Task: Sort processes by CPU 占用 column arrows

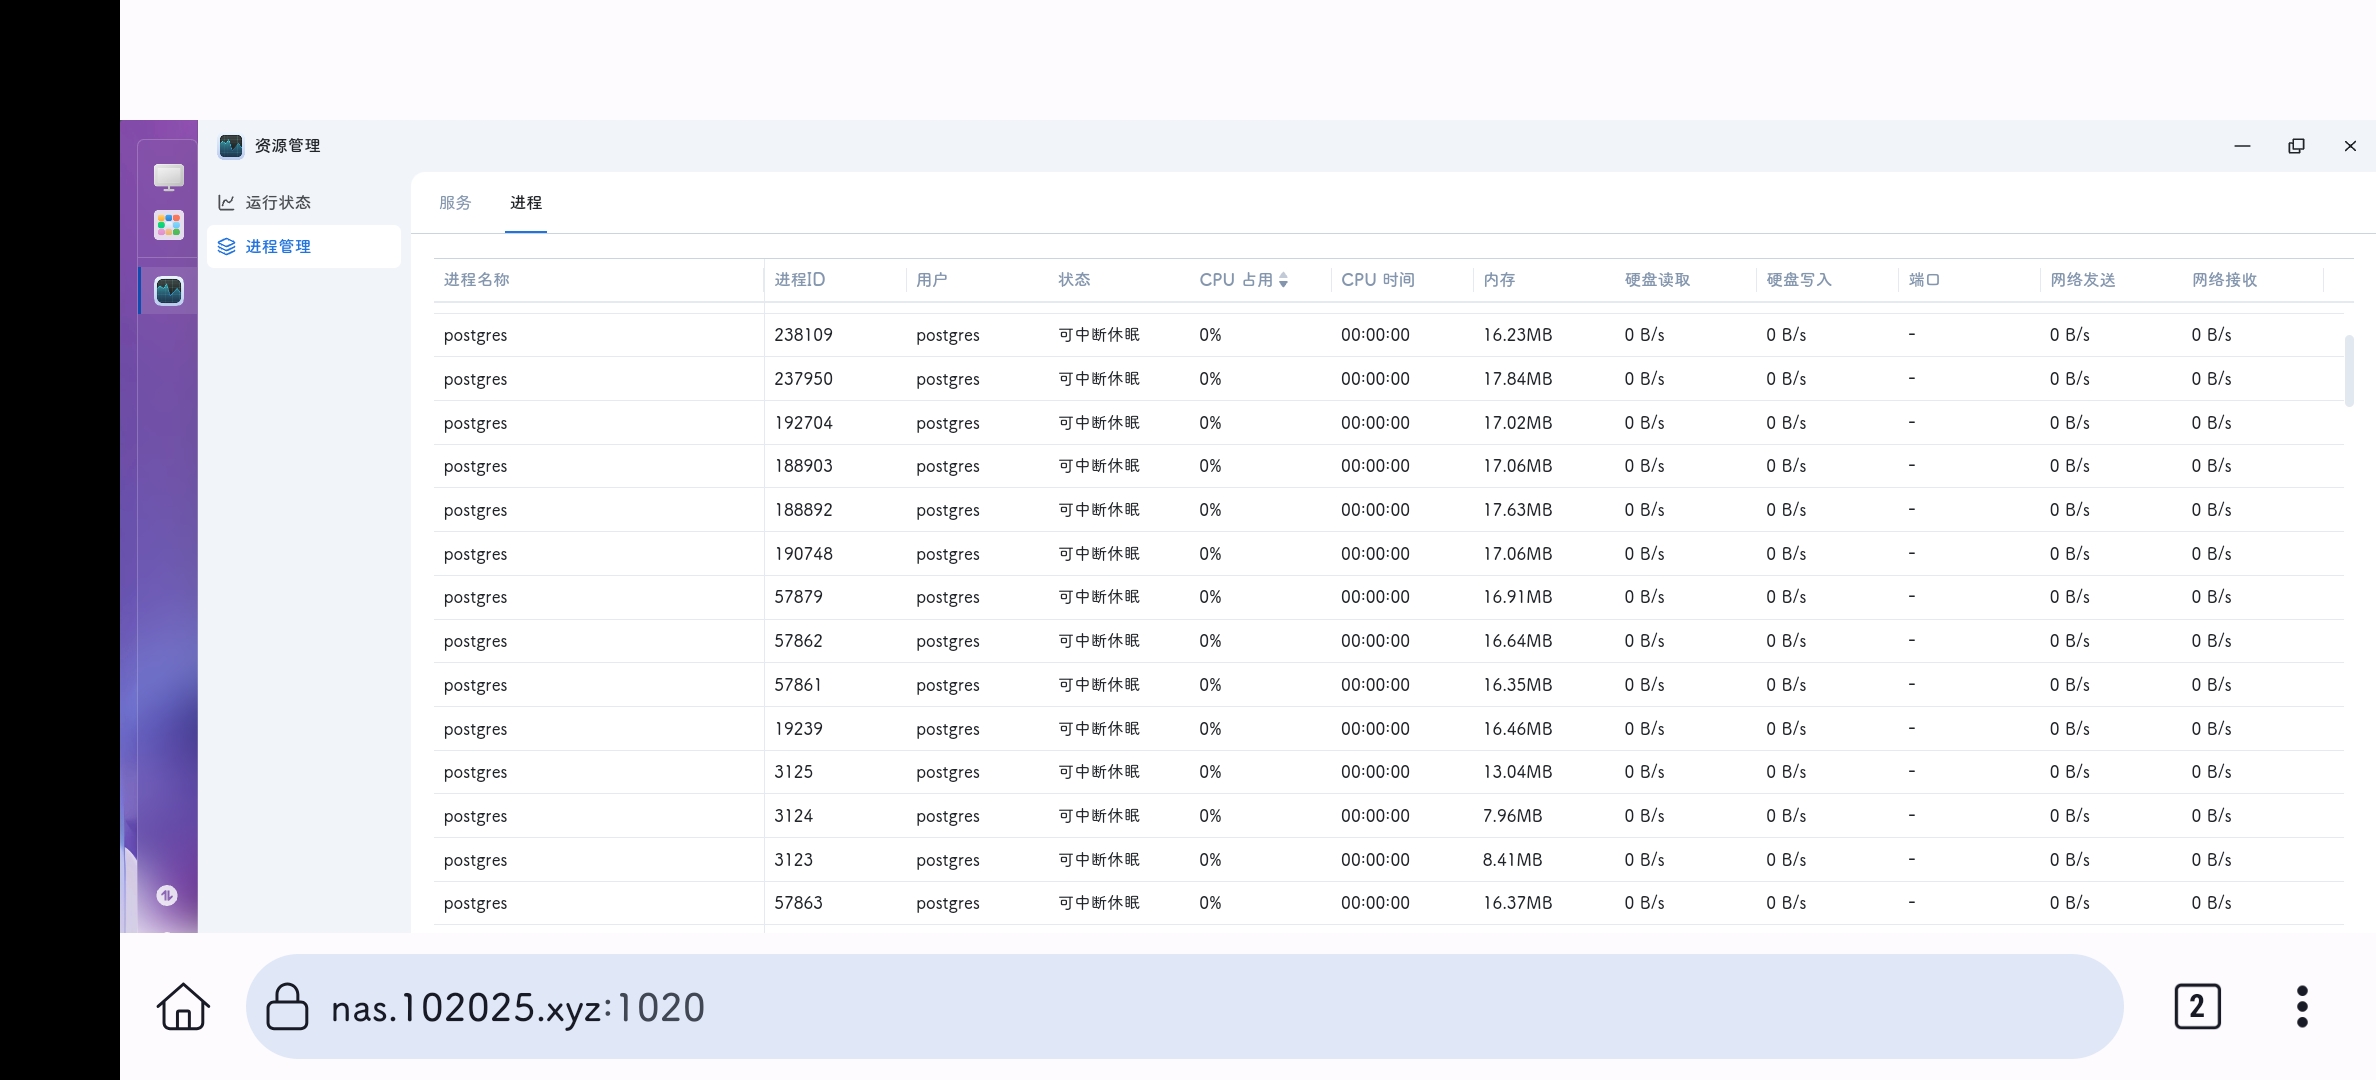Action: [x=1283, y=280]
